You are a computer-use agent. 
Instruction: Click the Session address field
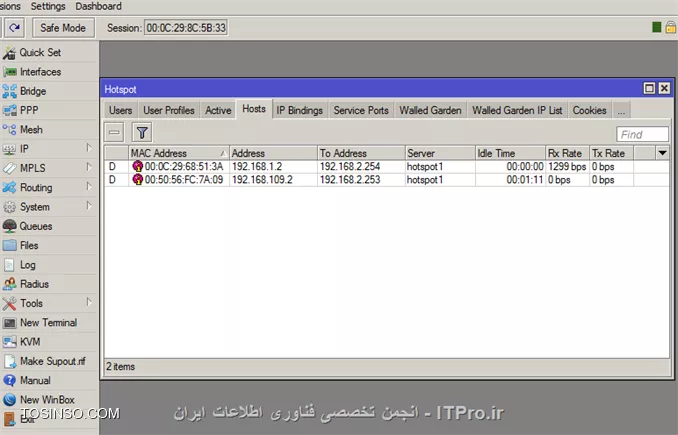point(186,28)
